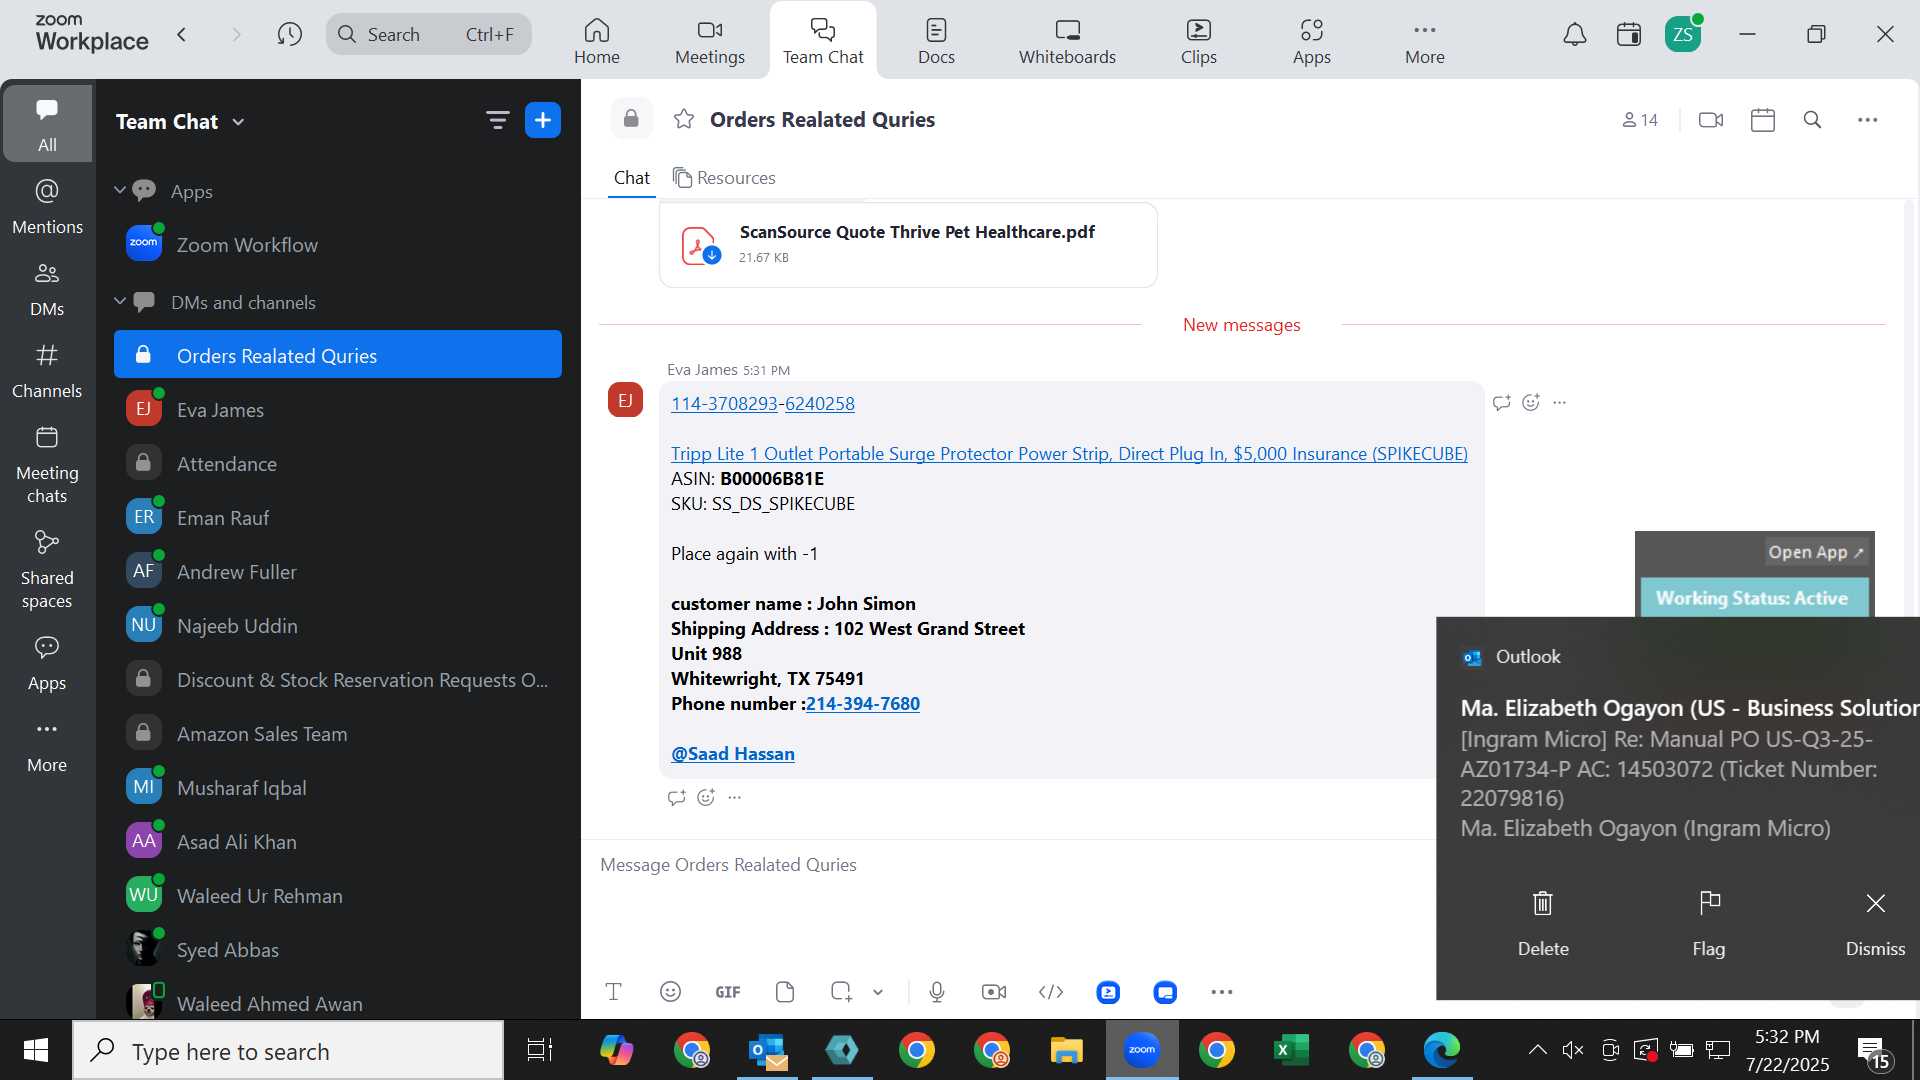The width and height of the screenshot is (1920, 1080).
Task: Open the Apps tab in the top navigation
Action: (x=1311, y=42)
